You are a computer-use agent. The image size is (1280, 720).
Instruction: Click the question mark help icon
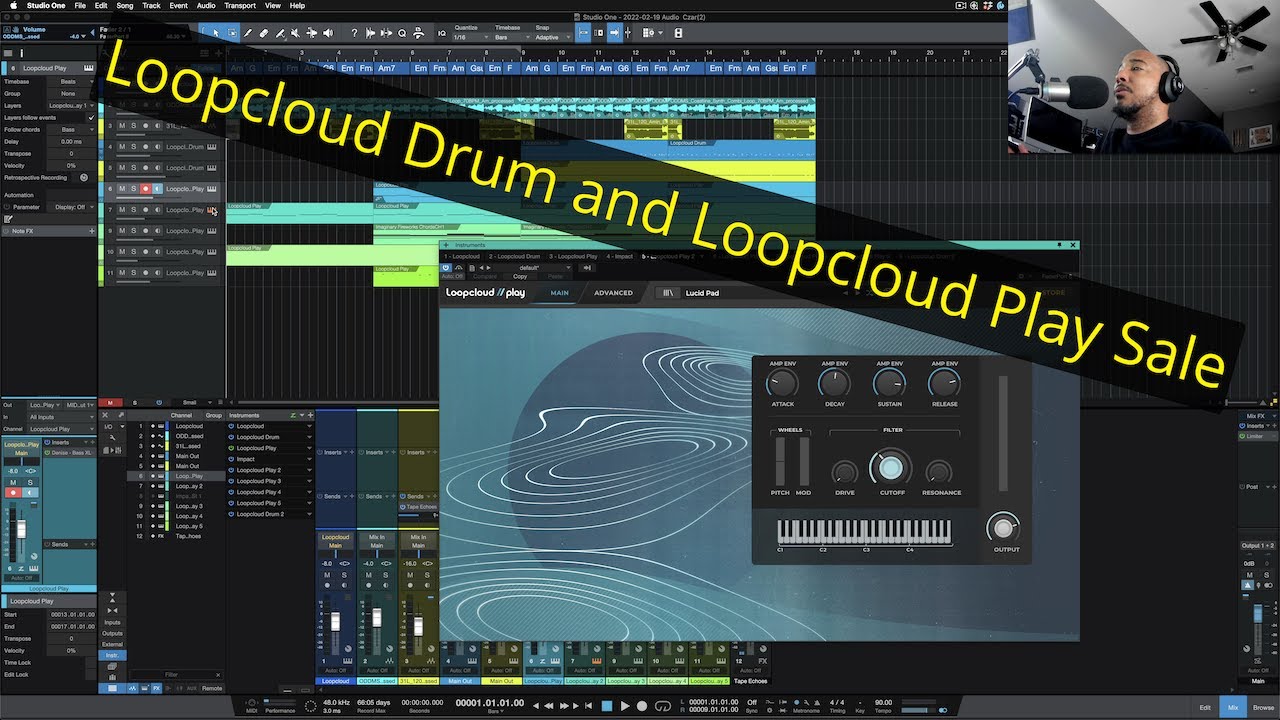pos(354,33)
